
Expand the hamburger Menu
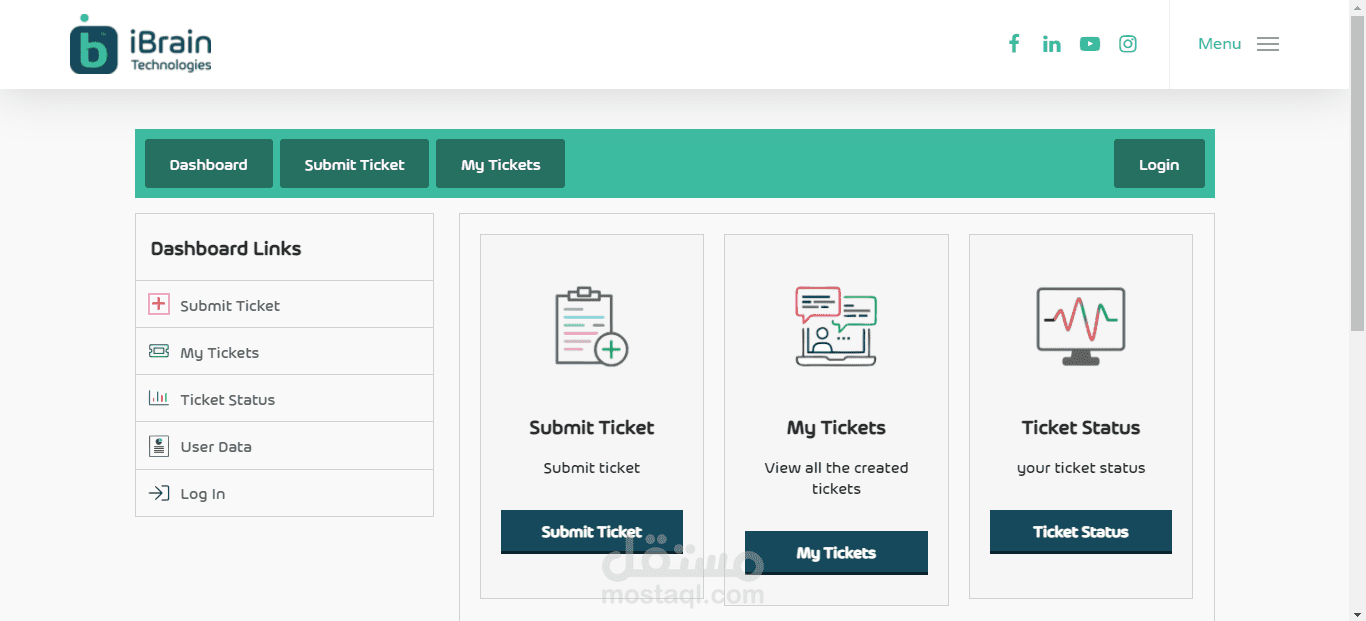tap(1267, 44)
